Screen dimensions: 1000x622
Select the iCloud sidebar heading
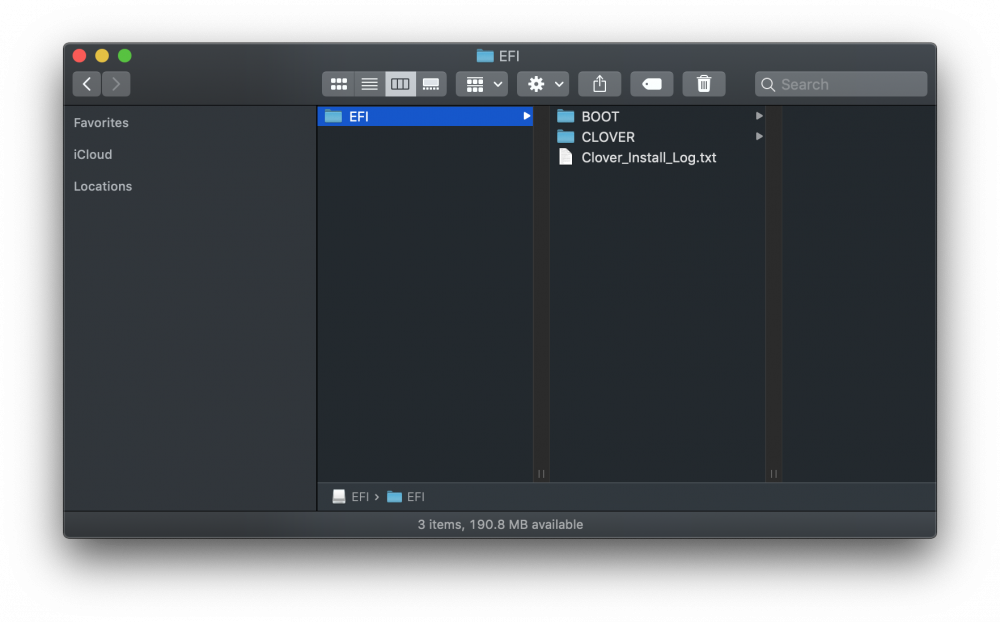click(x=92, y=154)
